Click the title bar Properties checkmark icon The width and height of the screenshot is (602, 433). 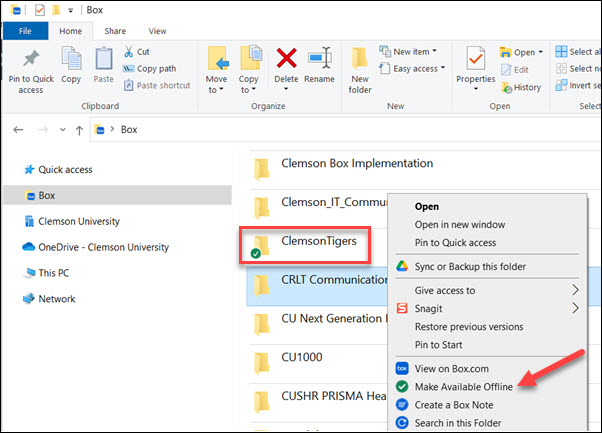click(40, 10)
